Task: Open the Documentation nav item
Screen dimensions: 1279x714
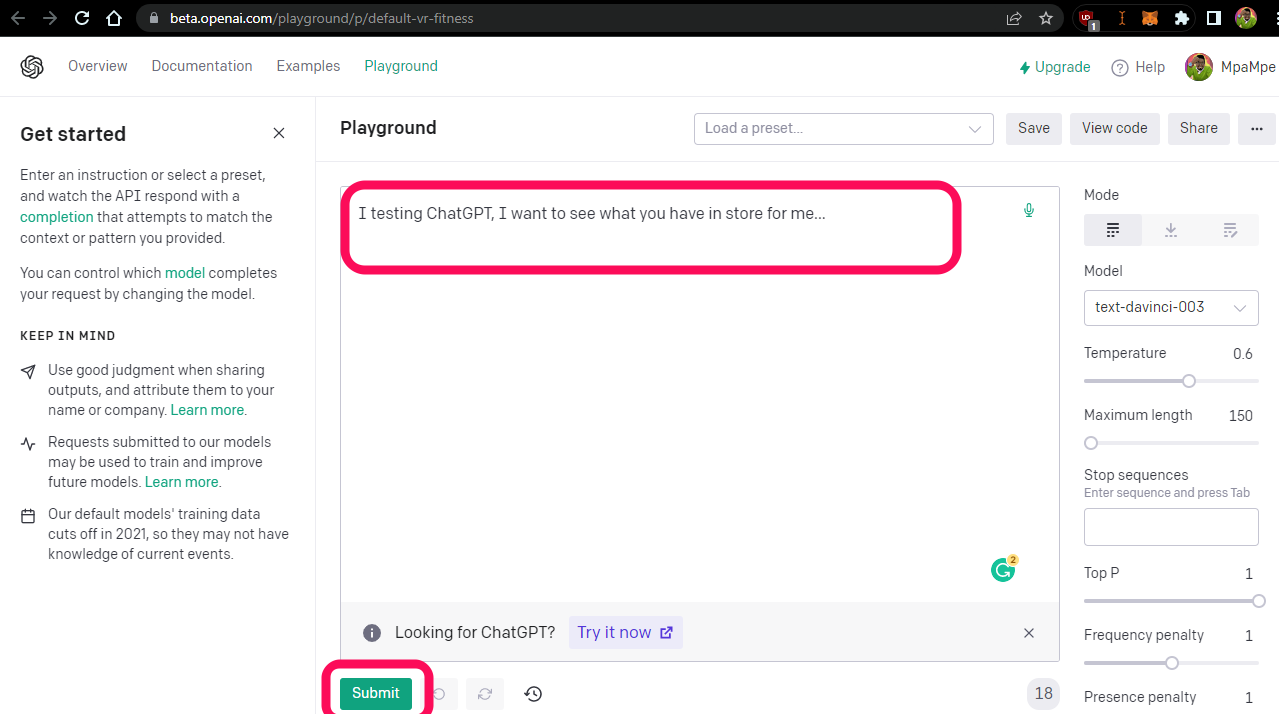Action: point(202,66)
